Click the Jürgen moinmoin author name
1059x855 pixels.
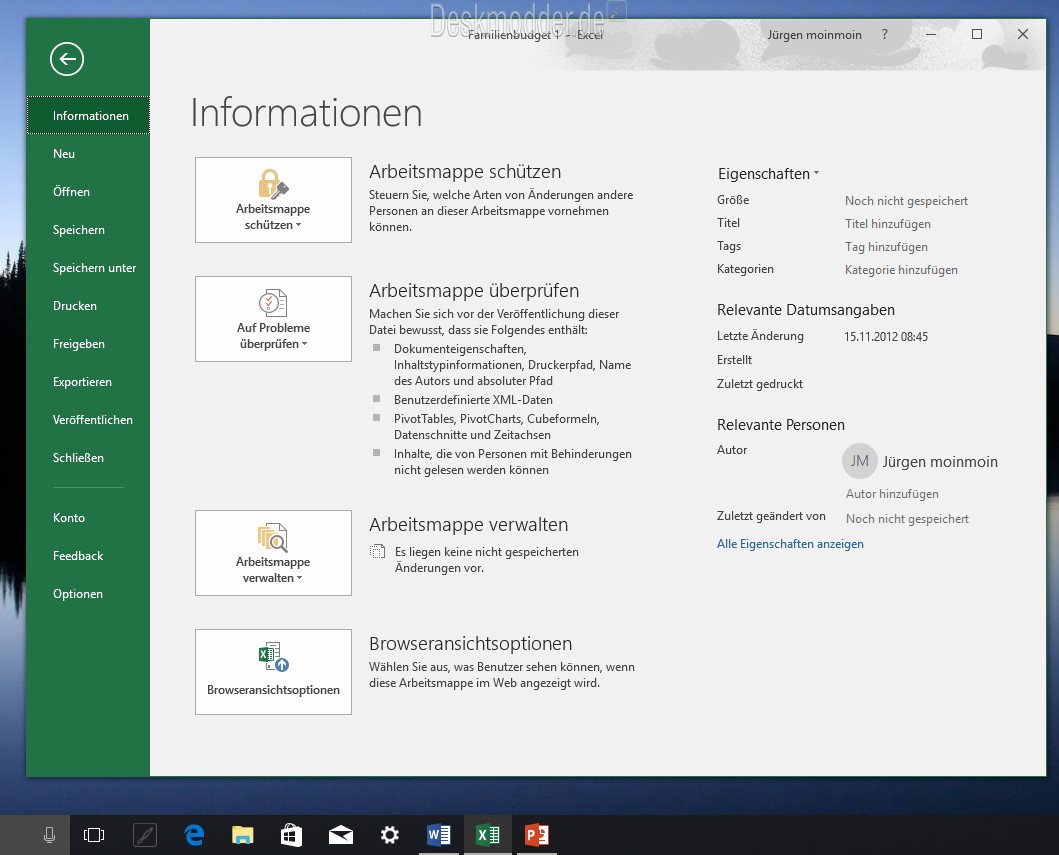tap(939, 462)
